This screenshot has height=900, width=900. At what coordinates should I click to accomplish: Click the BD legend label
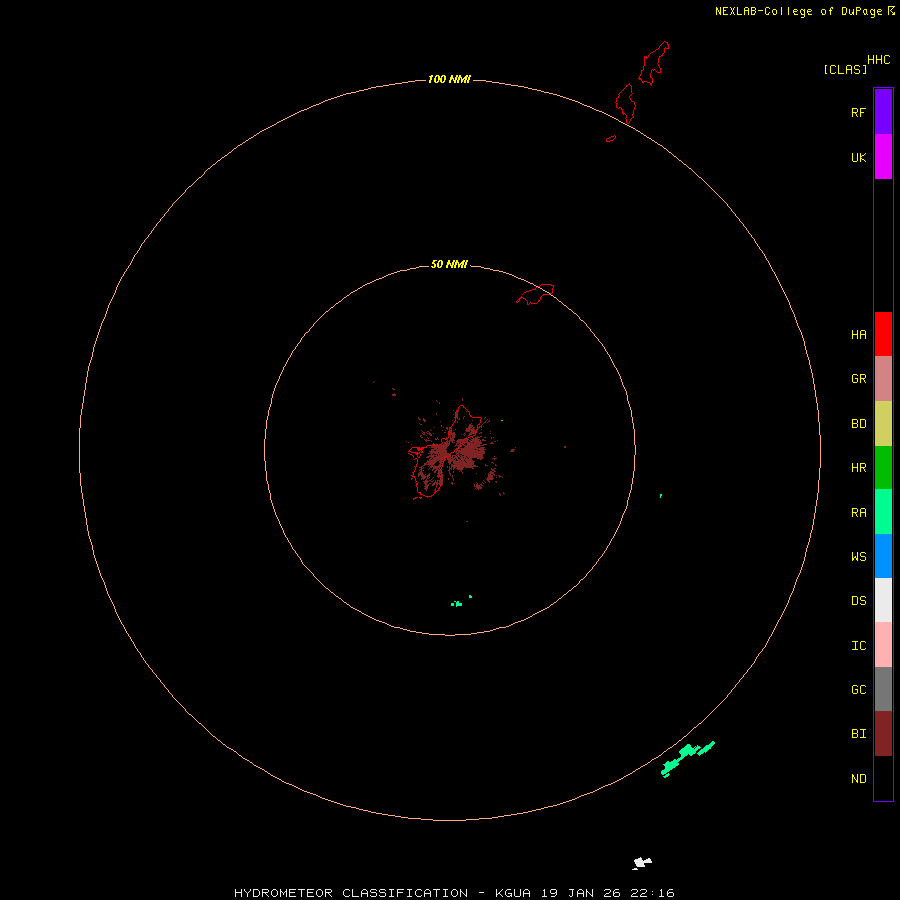859,424
